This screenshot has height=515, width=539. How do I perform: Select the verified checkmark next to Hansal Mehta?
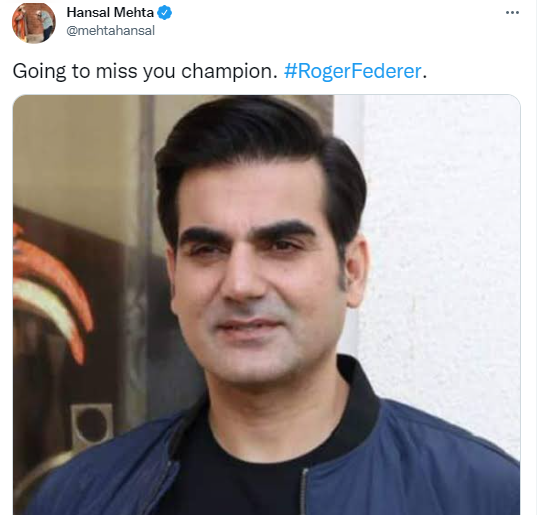tap(165, 13)
